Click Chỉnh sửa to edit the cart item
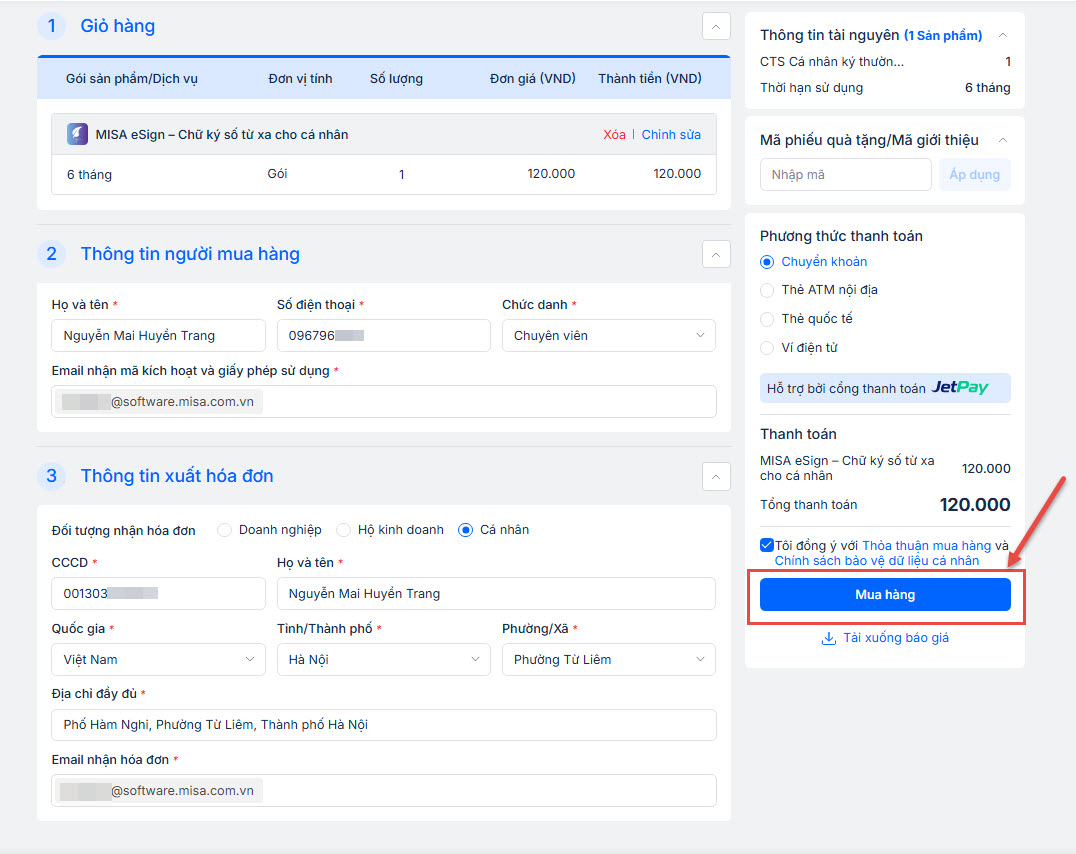The width and height of the screenshot is (1076, 854). tap(671, 135)
